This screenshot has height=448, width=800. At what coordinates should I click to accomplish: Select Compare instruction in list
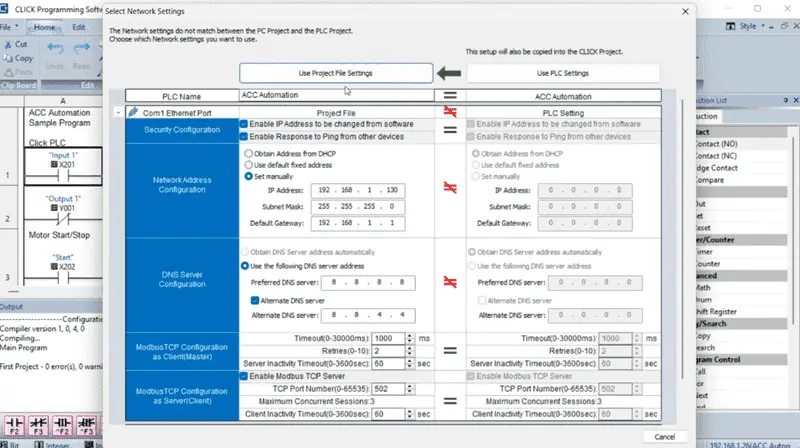tap(710, 180)
